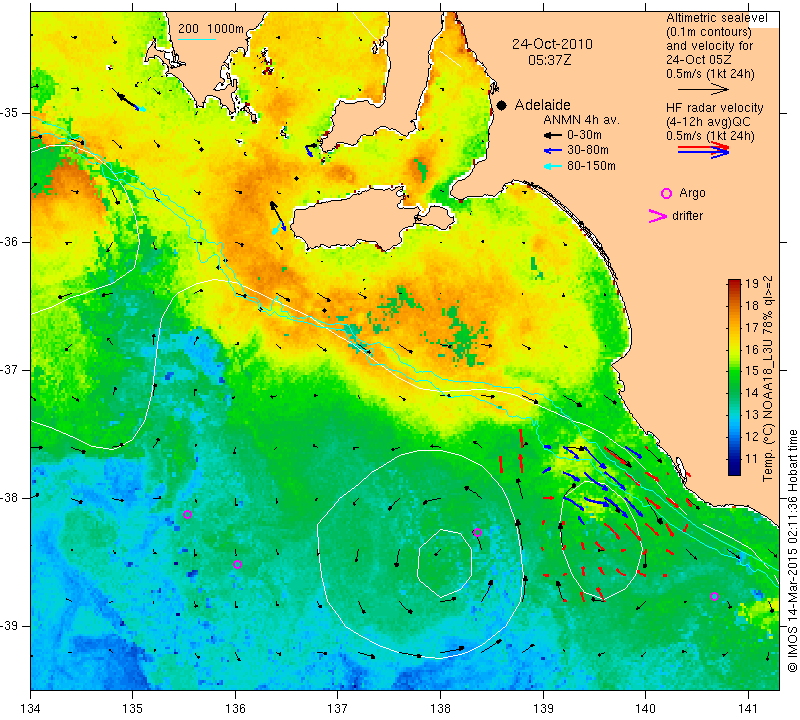
Task: Click the longitude axis label '138'
Action: [440, 708]
